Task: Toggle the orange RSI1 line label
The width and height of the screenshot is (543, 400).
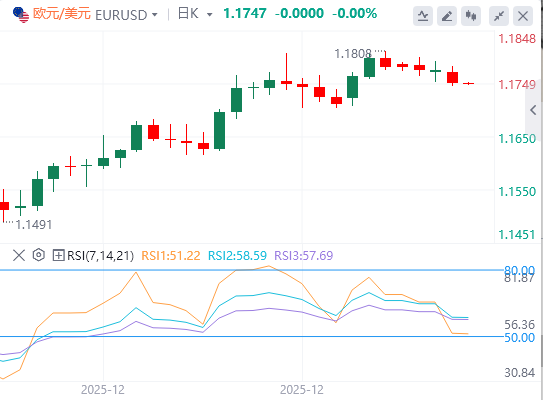Action: 171,256
